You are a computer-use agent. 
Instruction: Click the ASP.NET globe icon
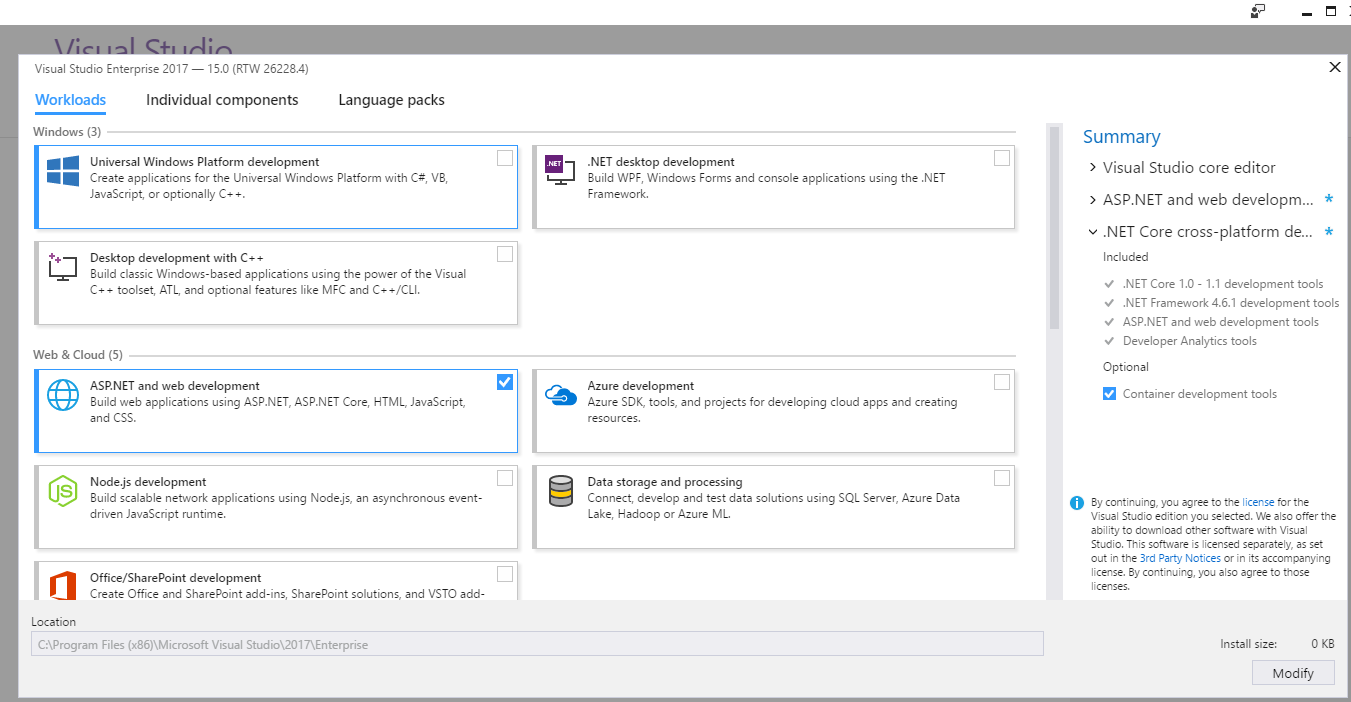pos(63,395)
